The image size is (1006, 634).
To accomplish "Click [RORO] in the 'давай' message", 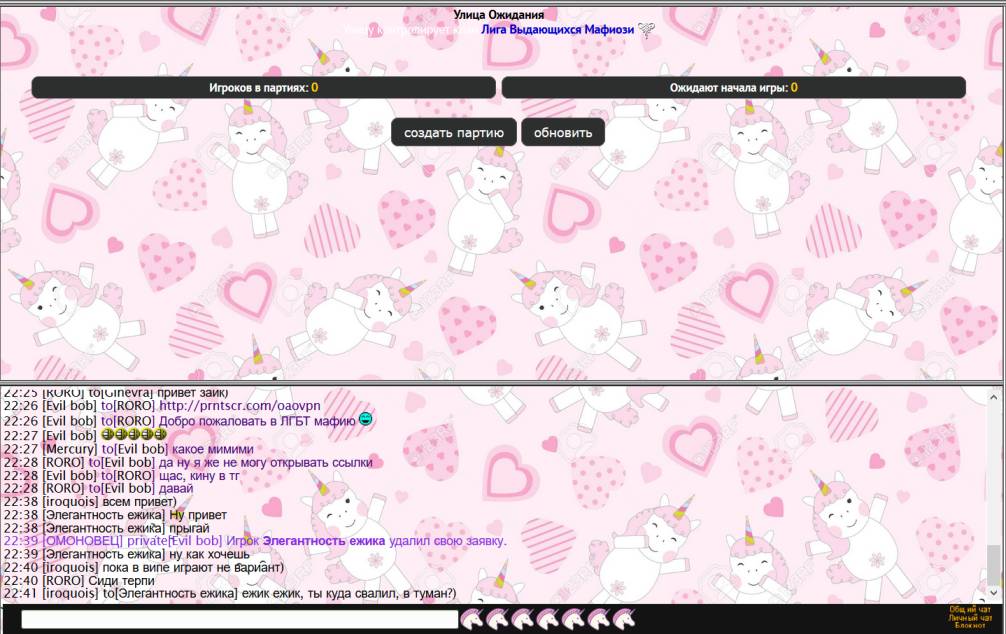I will [x=63, y=488].
